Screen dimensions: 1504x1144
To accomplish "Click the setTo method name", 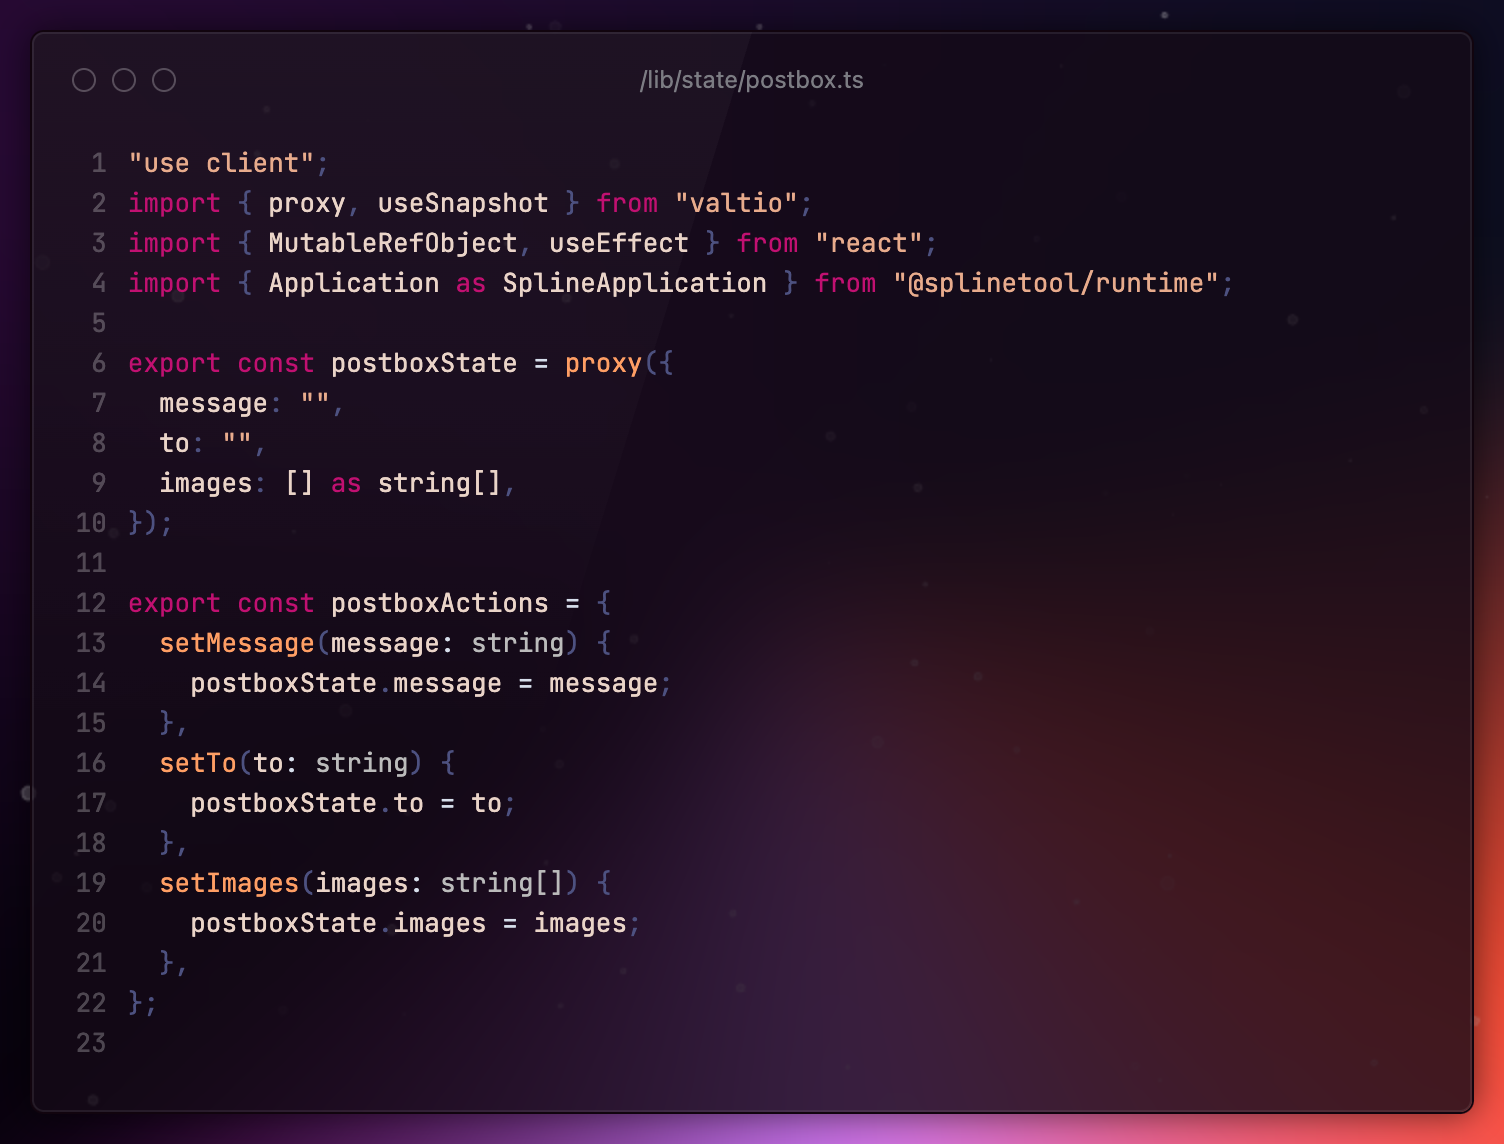I will pyautogui.click(x=198, y=763).
